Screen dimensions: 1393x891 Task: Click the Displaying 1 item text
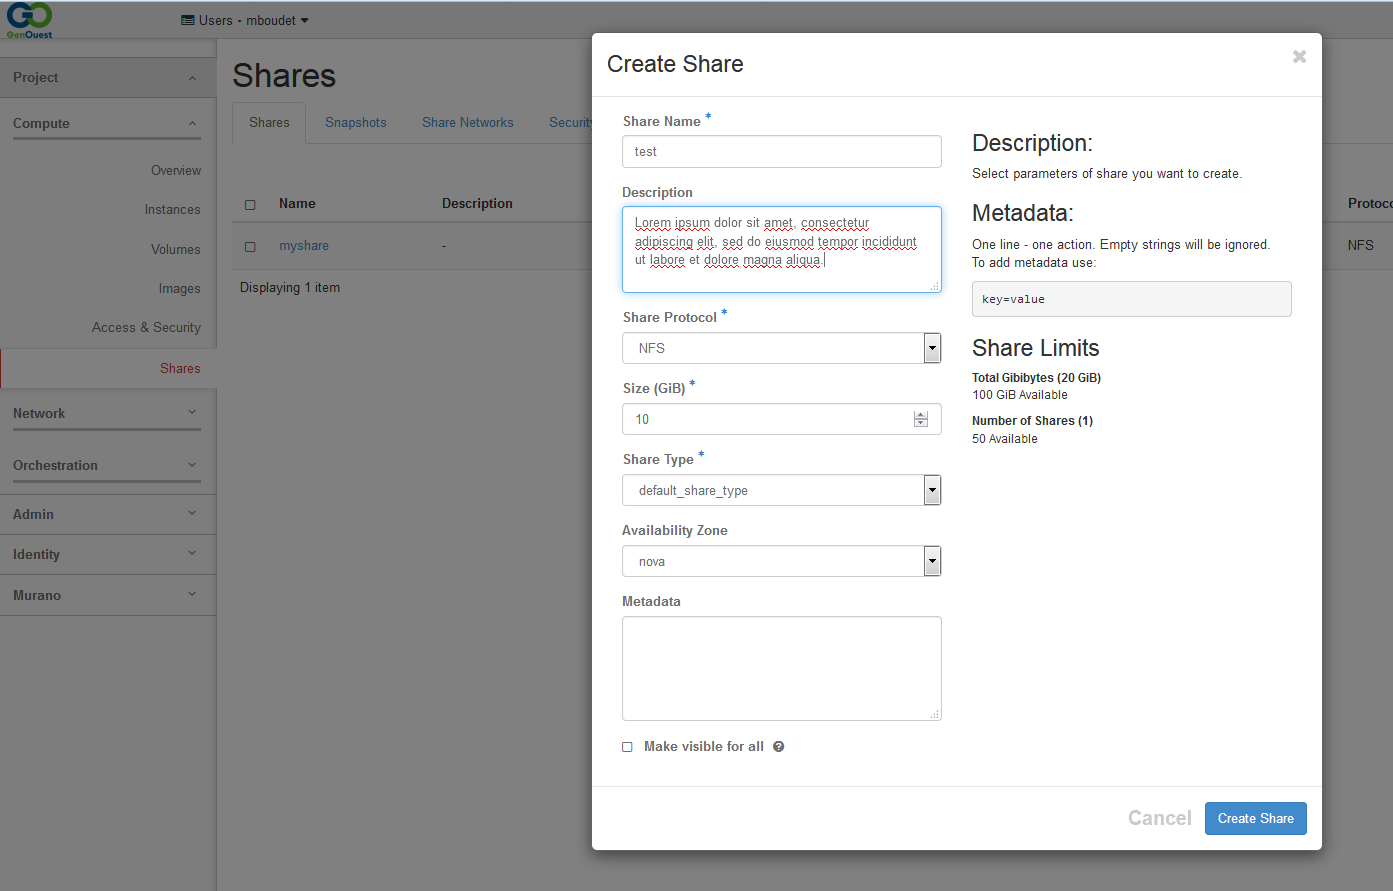point(290,288)
